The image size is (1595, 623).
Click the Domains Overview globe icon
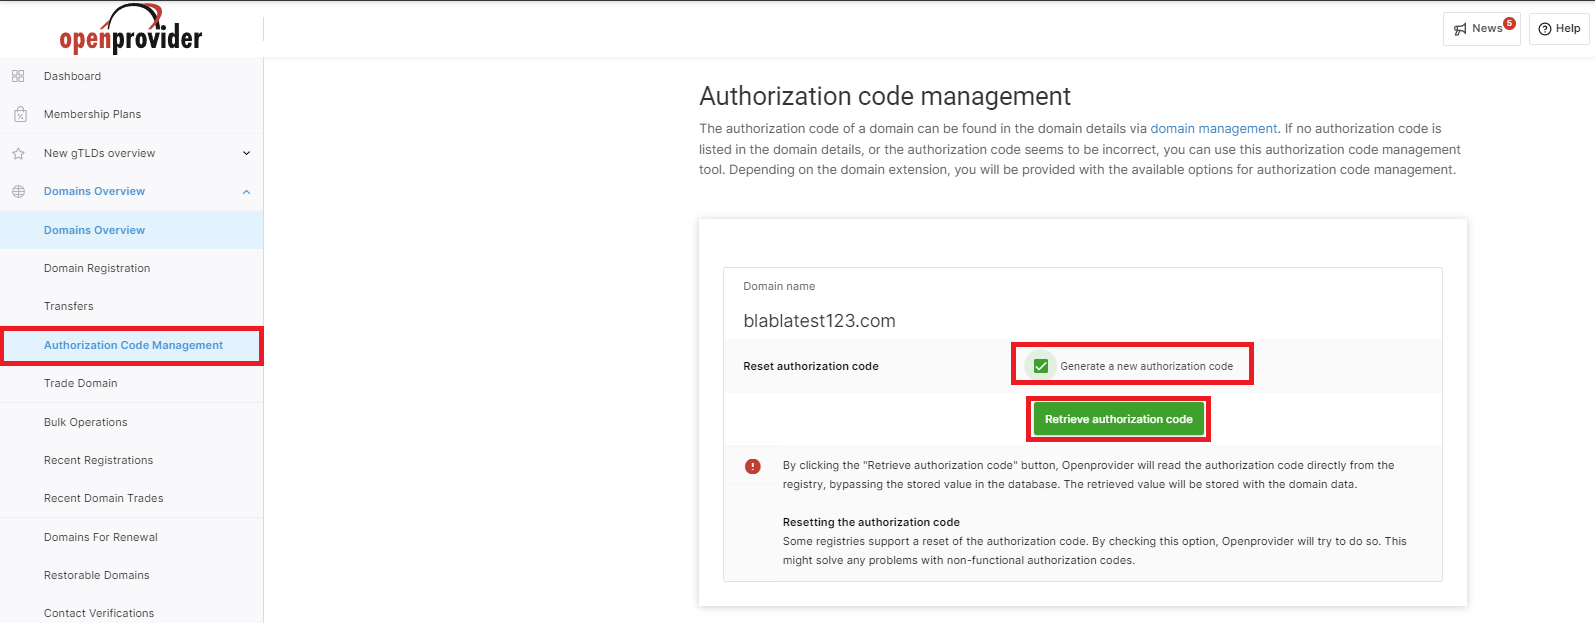[18, 191]
